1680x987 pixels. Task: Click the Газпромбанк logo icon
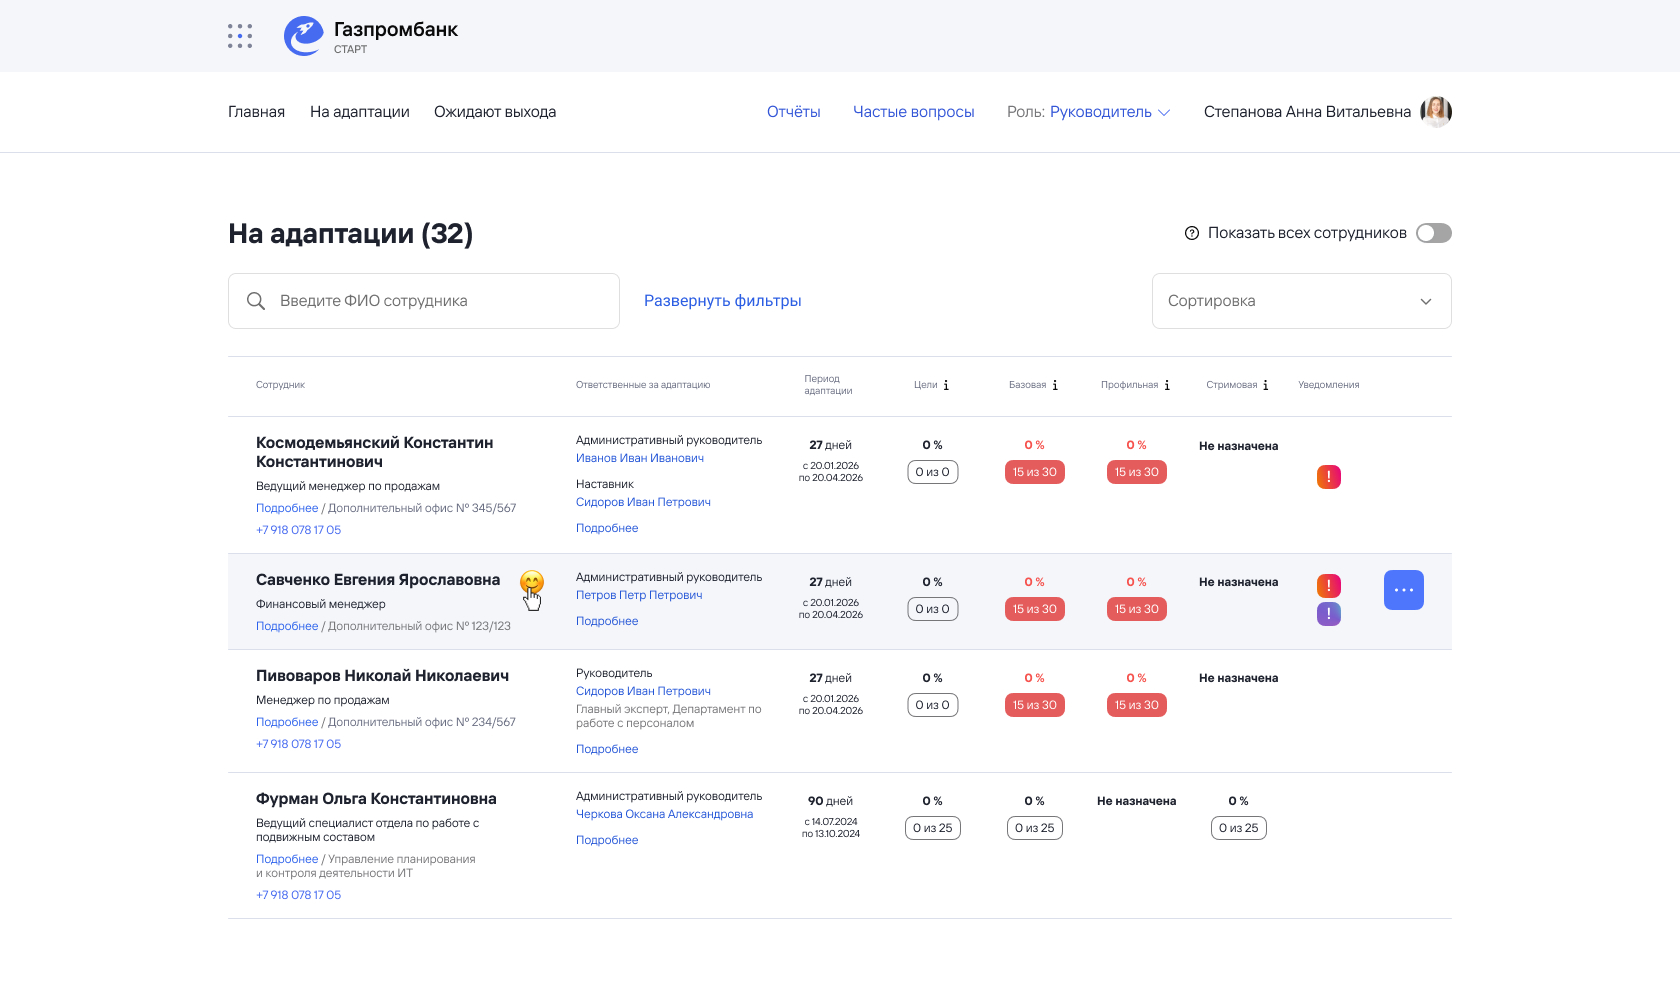pos(303,36)
